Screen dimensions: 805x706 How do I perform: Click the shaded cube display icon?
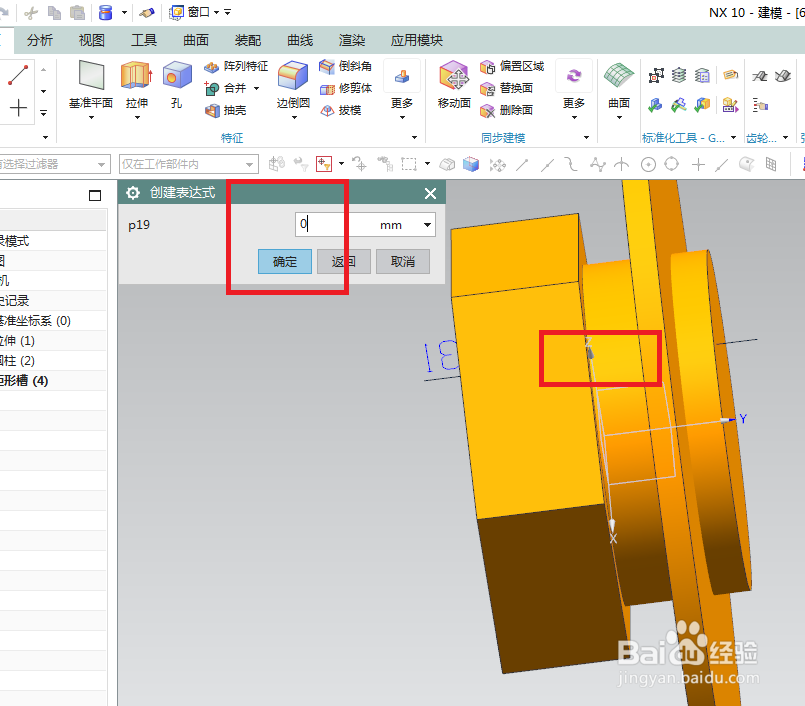[x=471, y=164]
